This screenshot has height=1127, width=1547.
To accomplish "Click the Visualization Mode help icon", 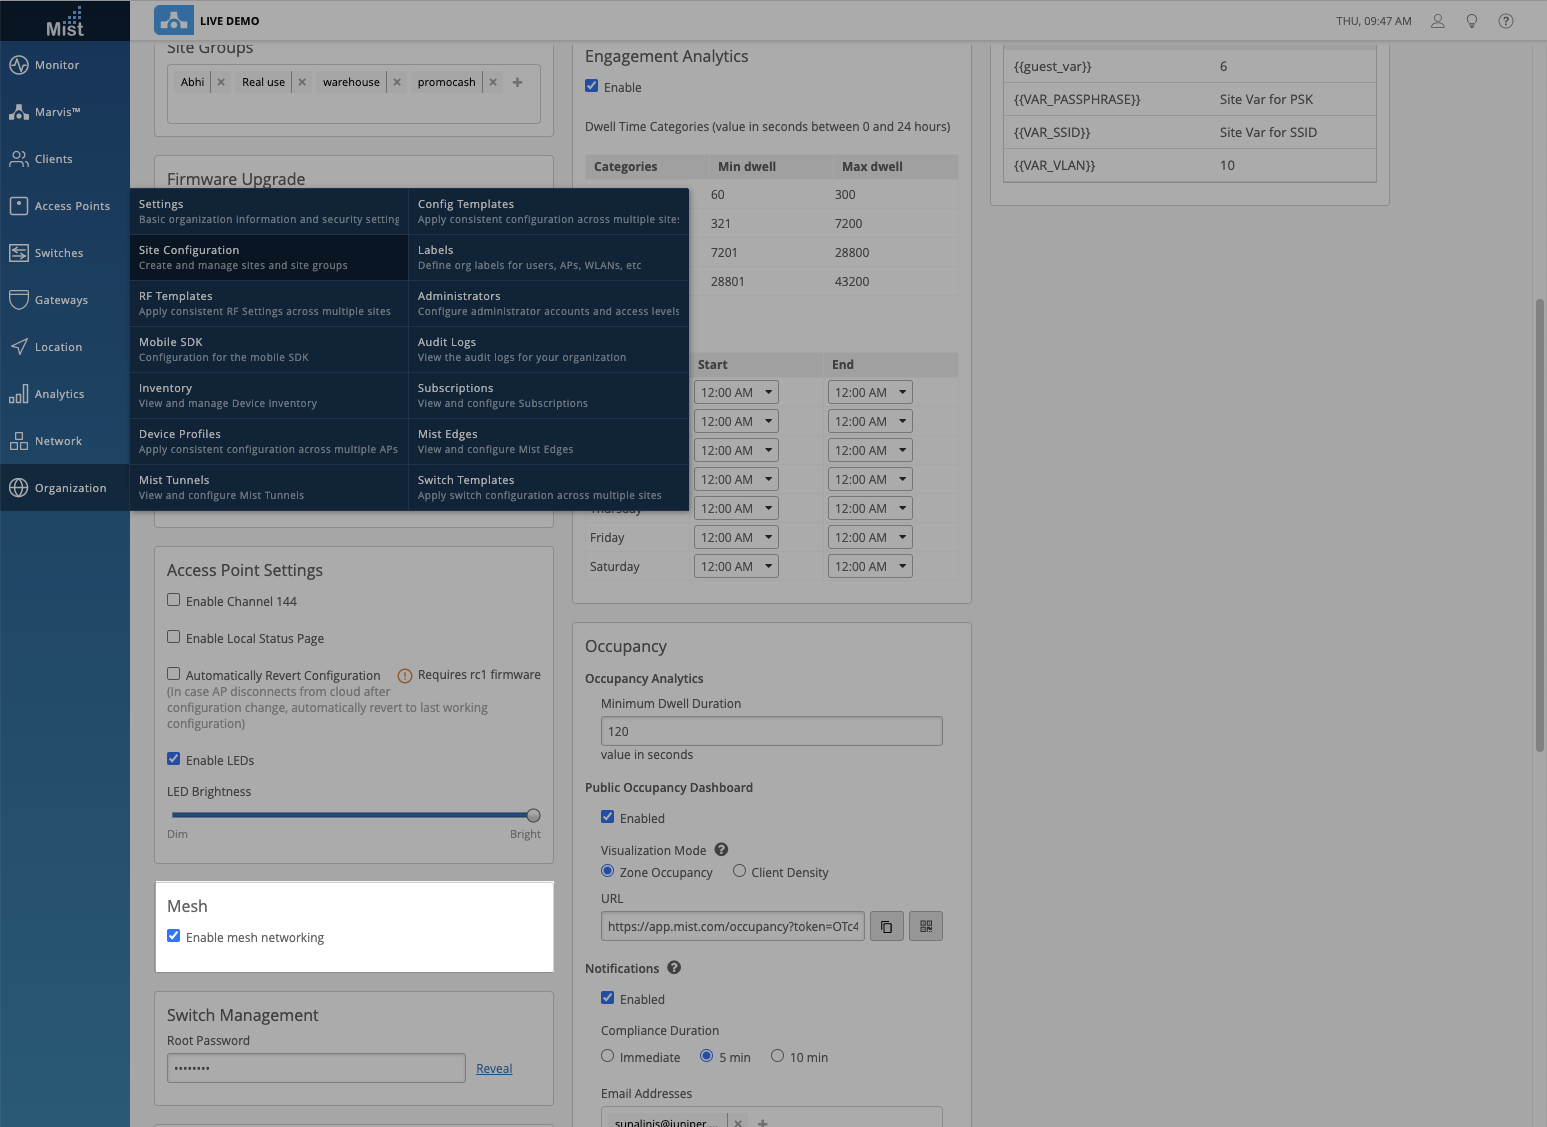I will 721,850.
